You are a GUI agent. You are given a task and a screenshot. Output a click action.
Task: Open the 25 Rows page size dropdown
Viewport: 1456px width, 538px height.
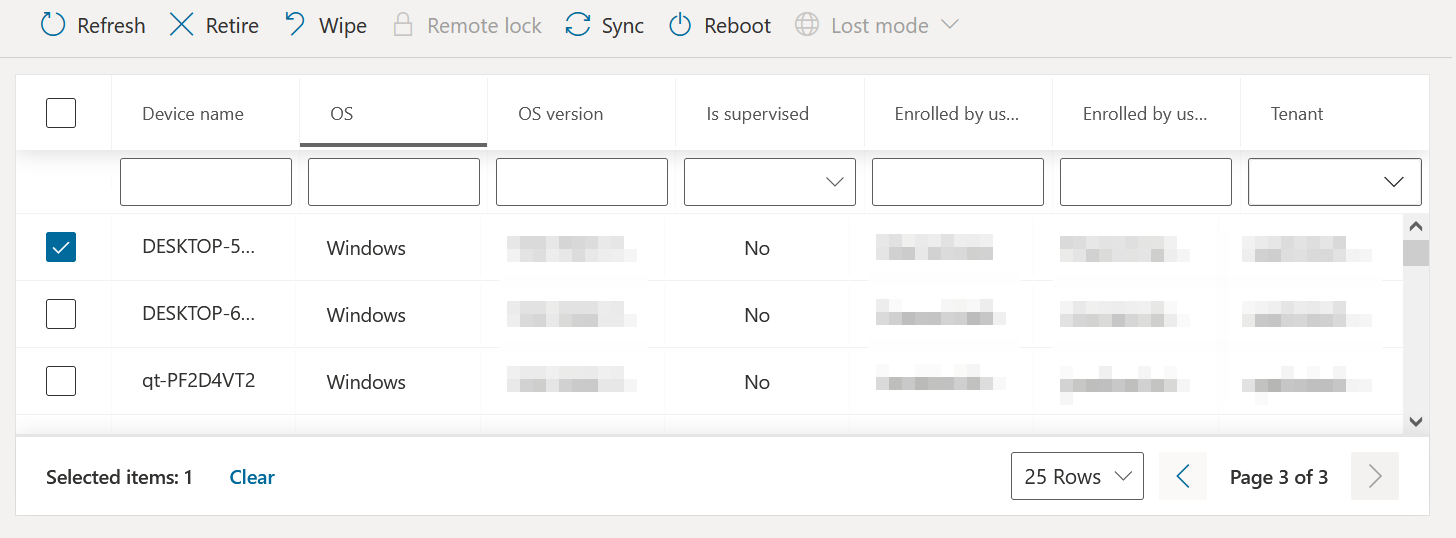1077,477
